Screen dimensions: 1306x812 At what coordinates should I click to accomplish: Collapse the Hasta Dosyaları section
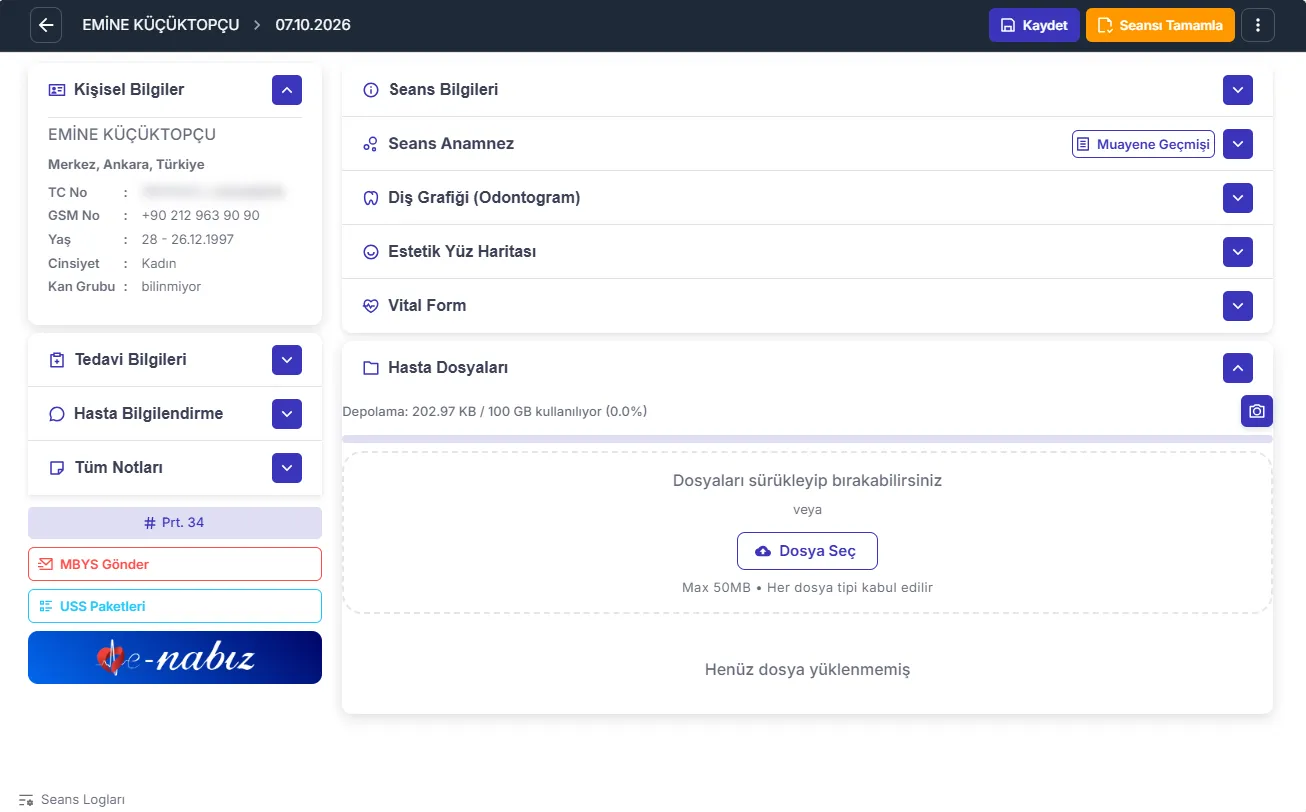point(1238,368)
